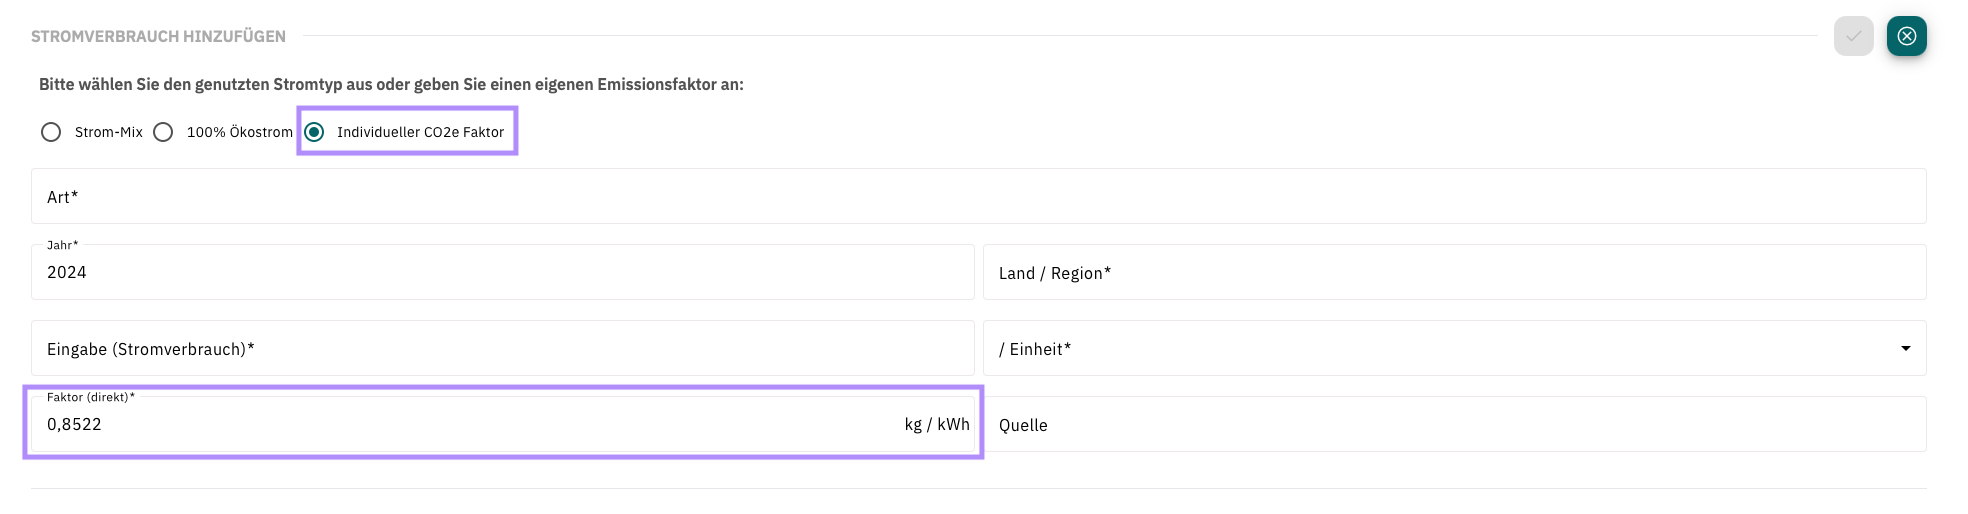Focus the Land / Region field

coord(1454,272)
